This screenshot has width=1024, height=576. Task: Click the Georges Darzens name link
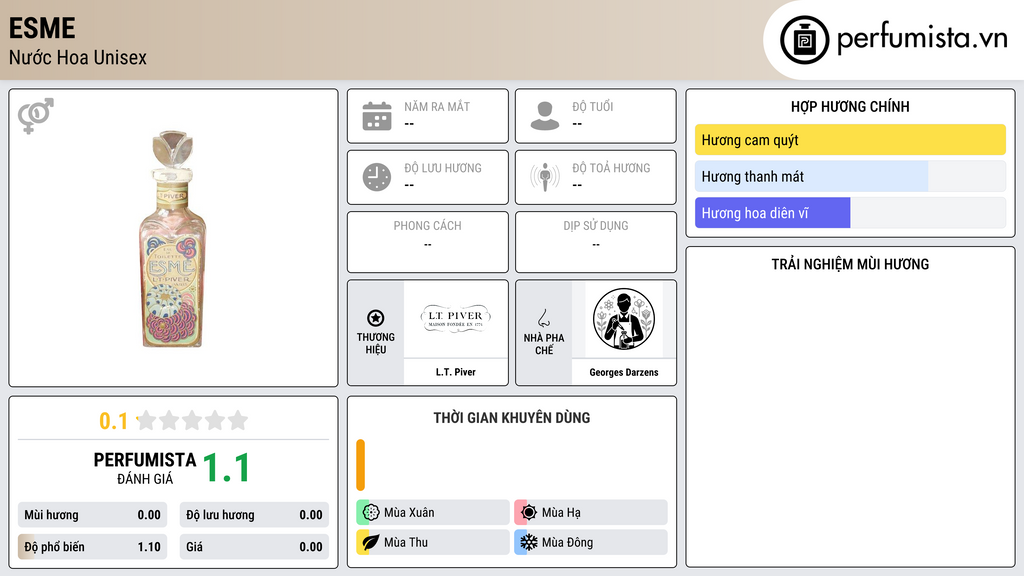point(624,372)
